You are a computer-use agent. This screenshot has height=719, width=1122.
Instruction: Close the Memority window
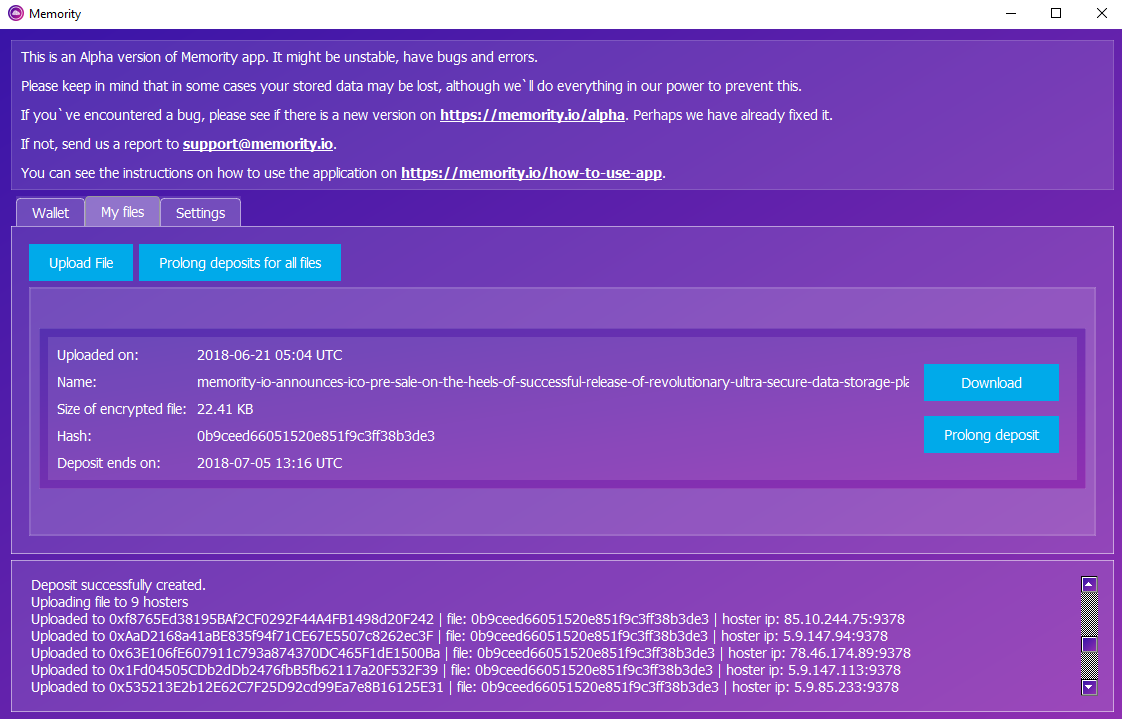pos(1101,14)
